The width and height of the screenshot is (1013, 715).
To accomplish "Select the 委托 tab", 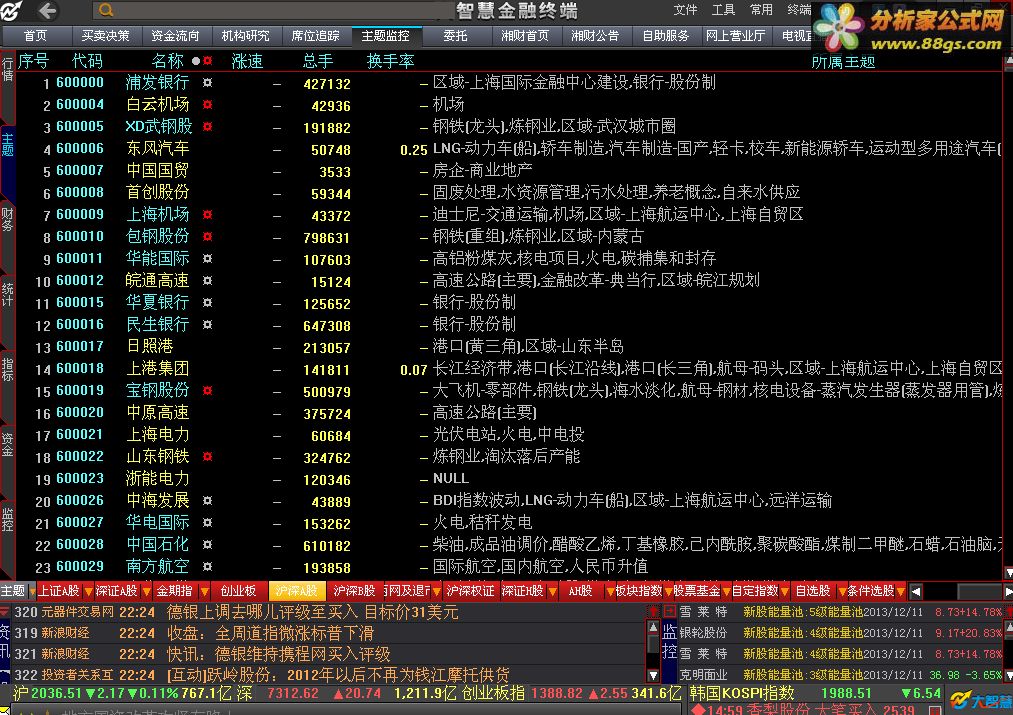I will (x=455, y=36).
